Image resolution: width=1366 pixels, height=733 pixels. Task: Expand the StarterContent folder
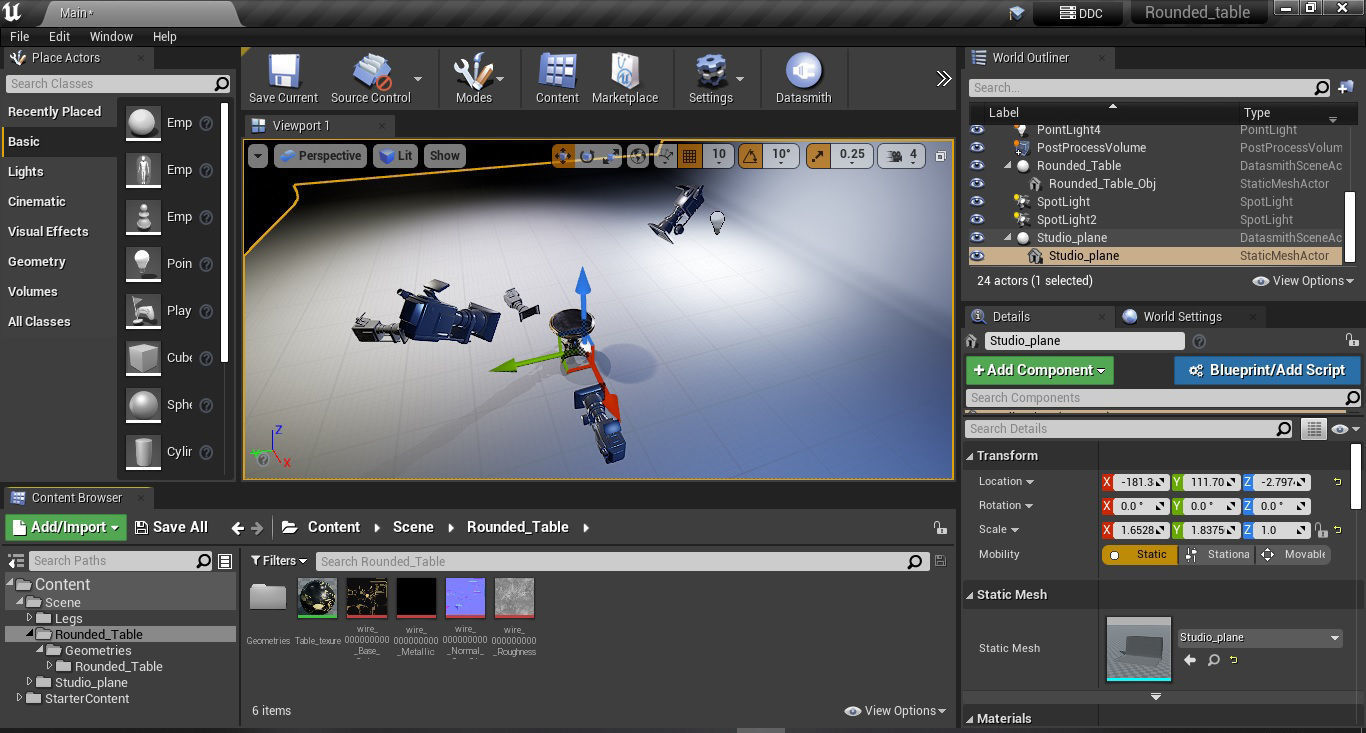click(x=20, y=698)
